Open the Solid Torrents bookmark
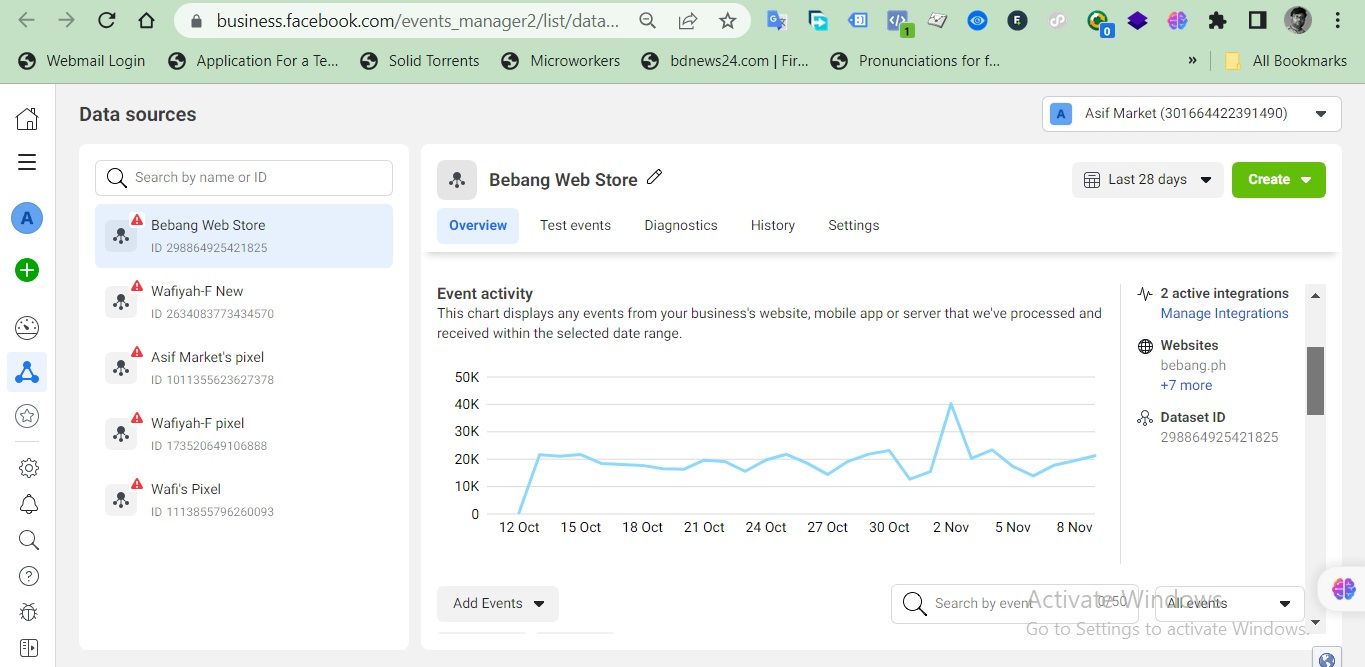The image size is (1365, 667). (421, 61)
